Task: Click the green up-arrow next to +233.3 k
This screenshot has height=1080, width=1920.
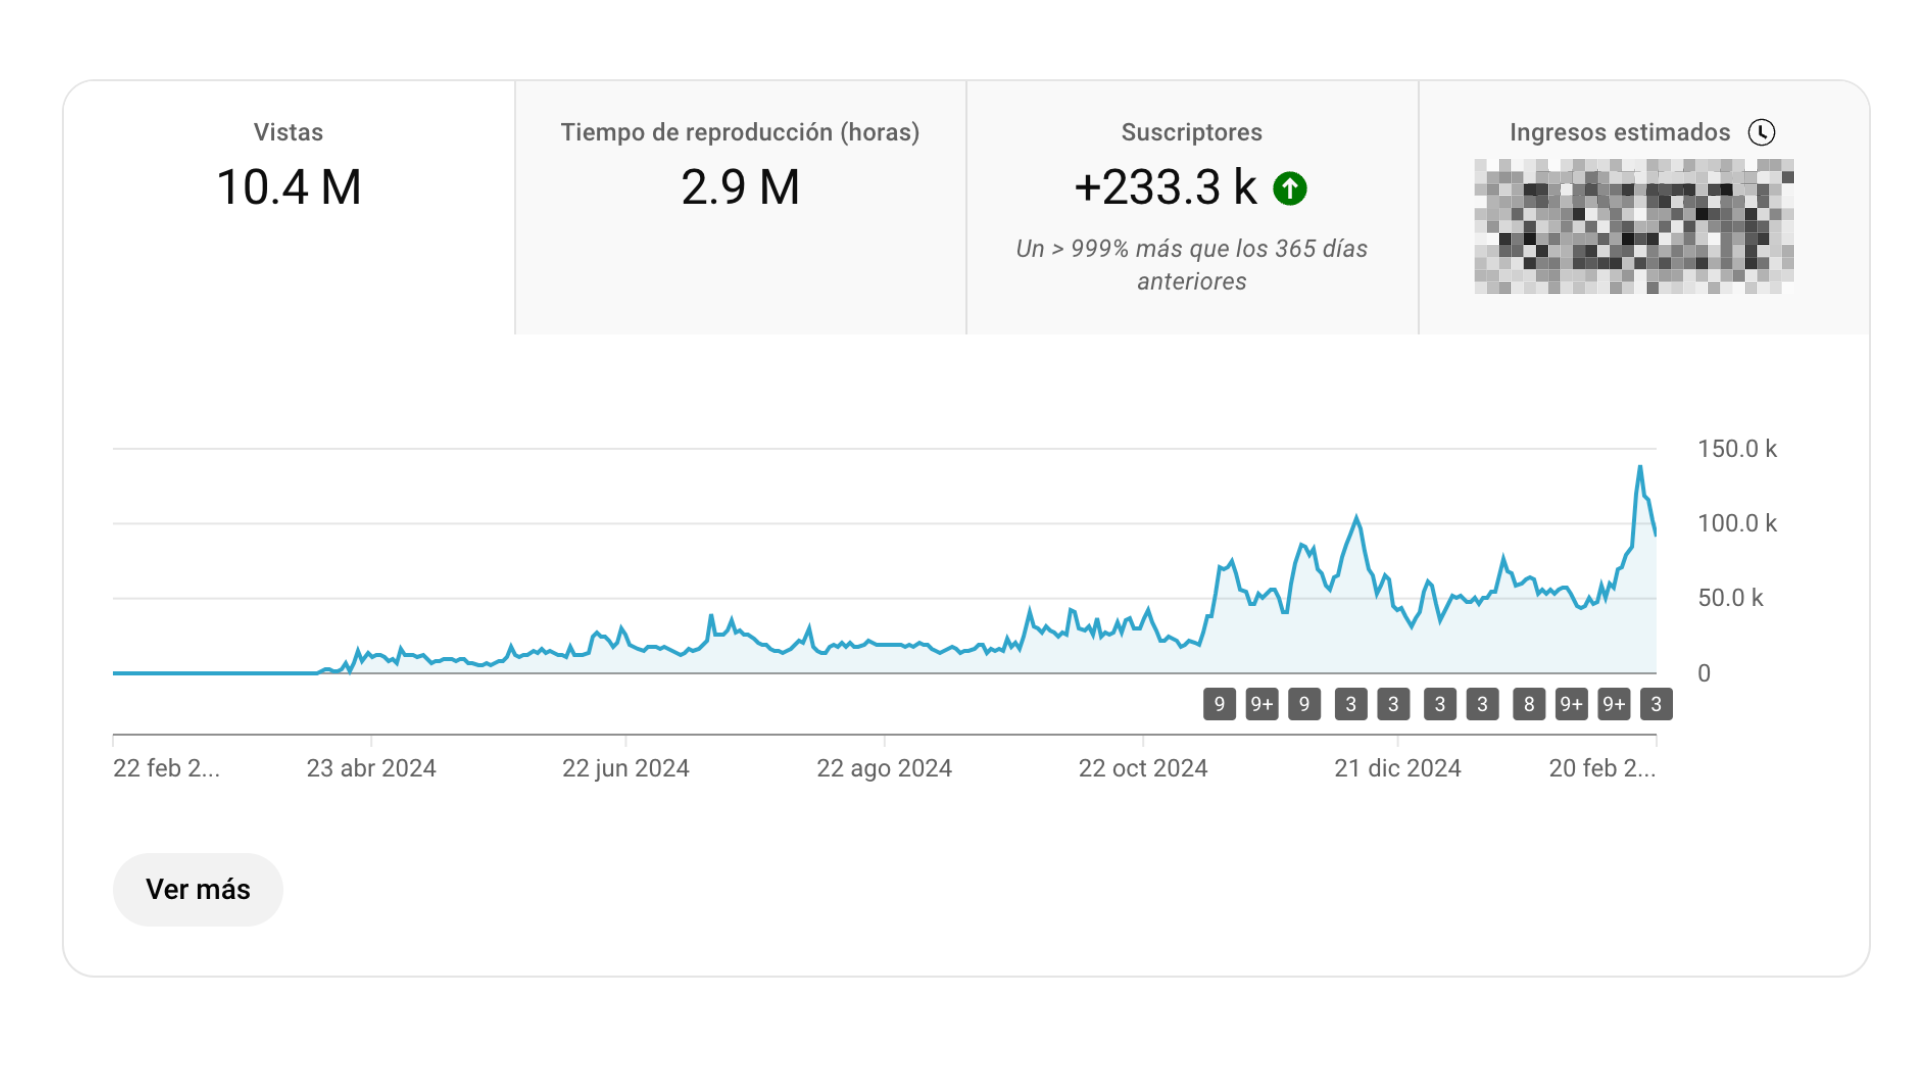Action: [1289, 188]
